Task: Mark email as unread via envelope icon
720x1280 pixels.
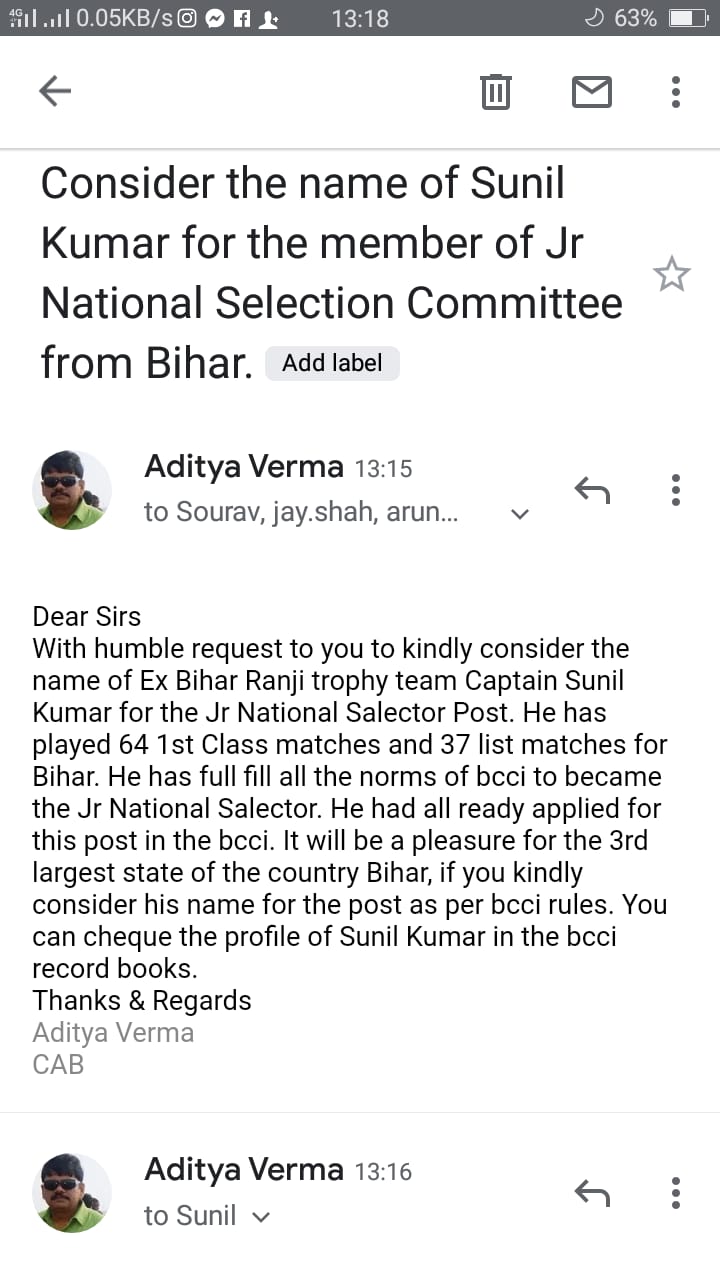Action: pyautogui.click(x=591, y=92)
